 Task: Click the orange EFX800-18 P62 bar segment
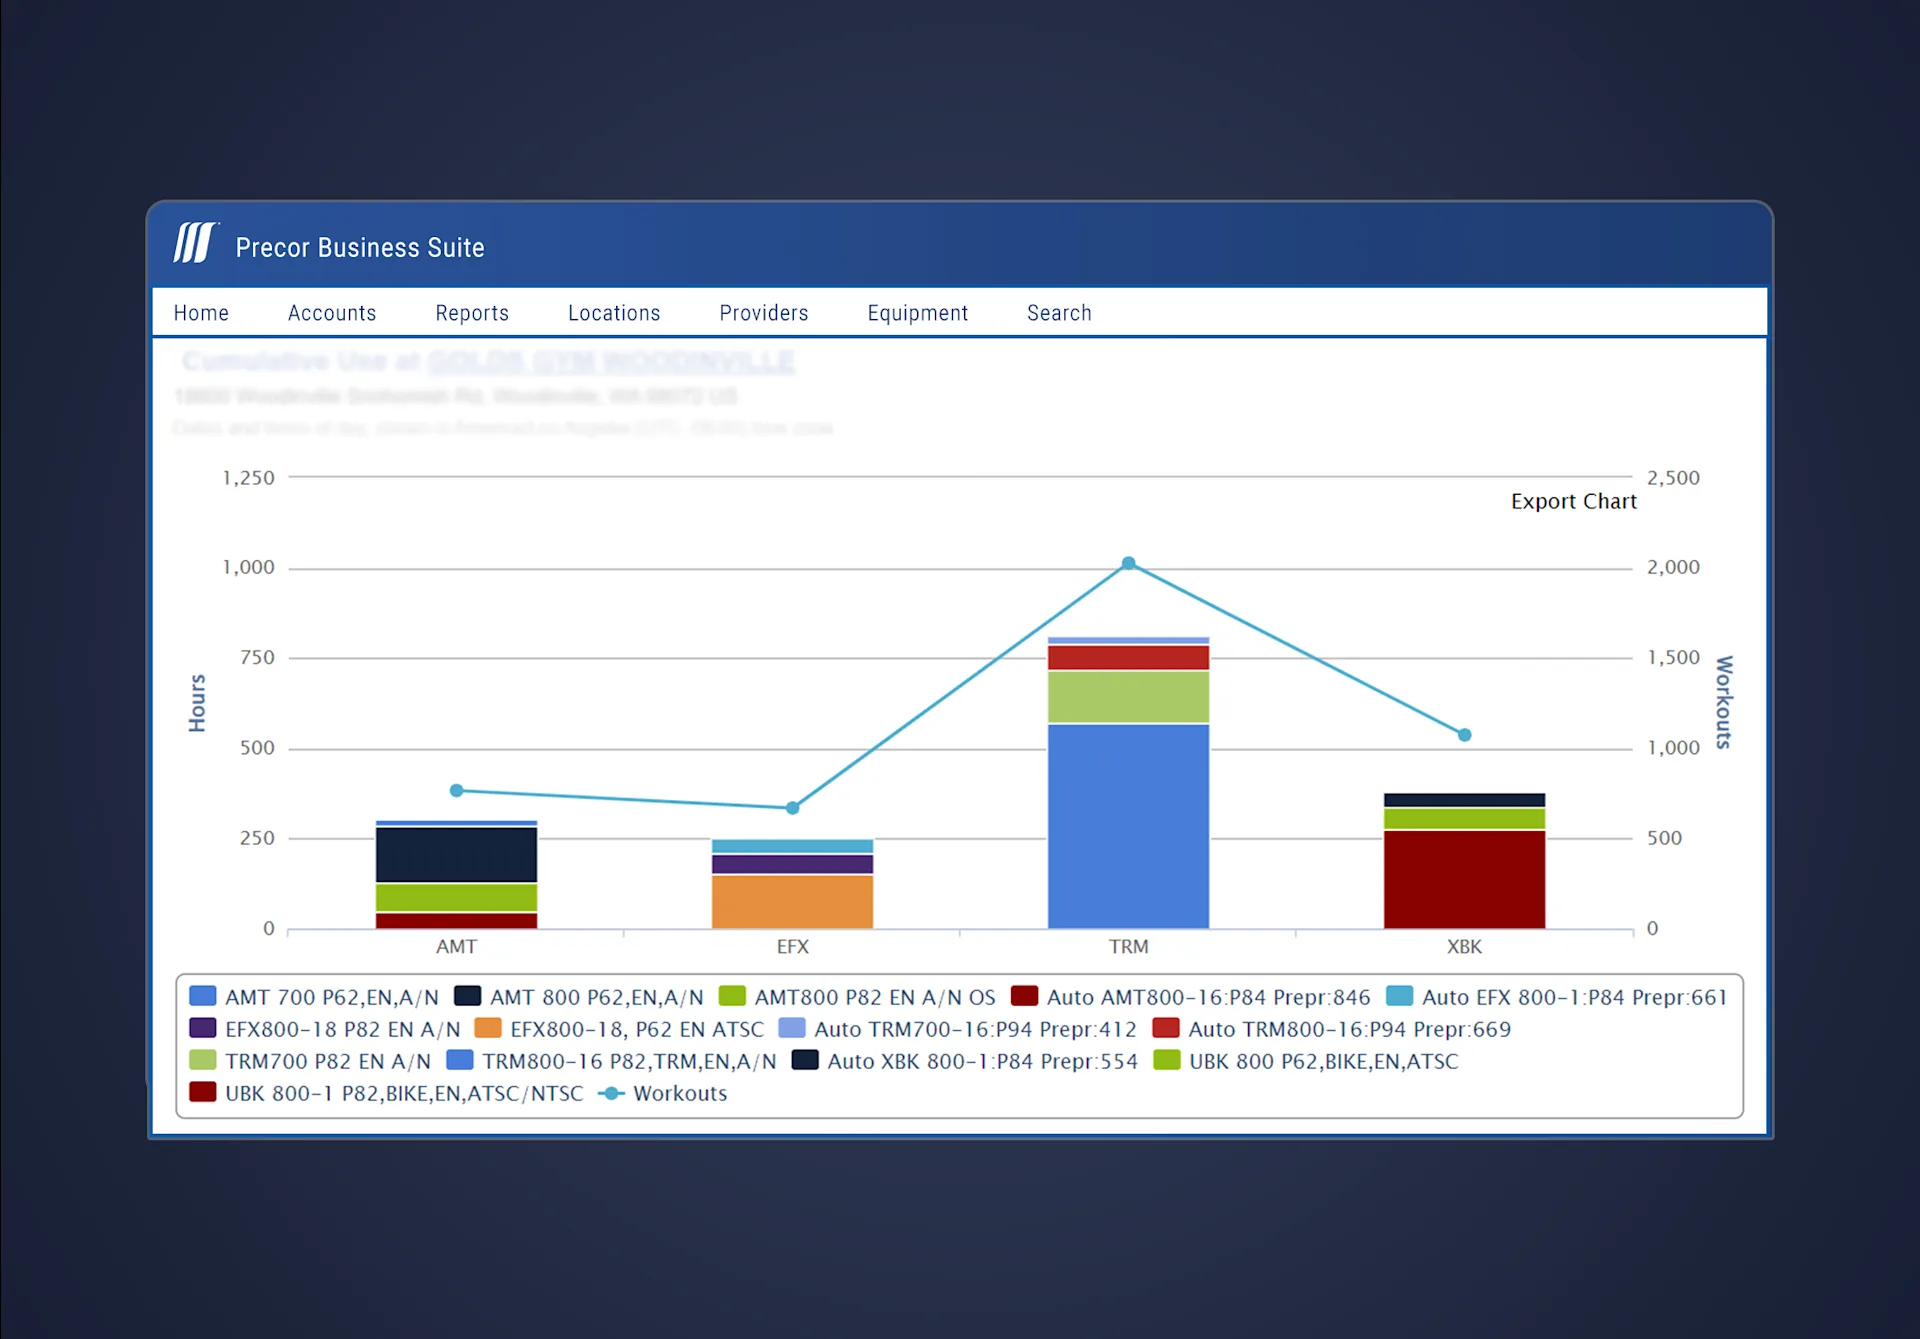[x=792, y=901]
